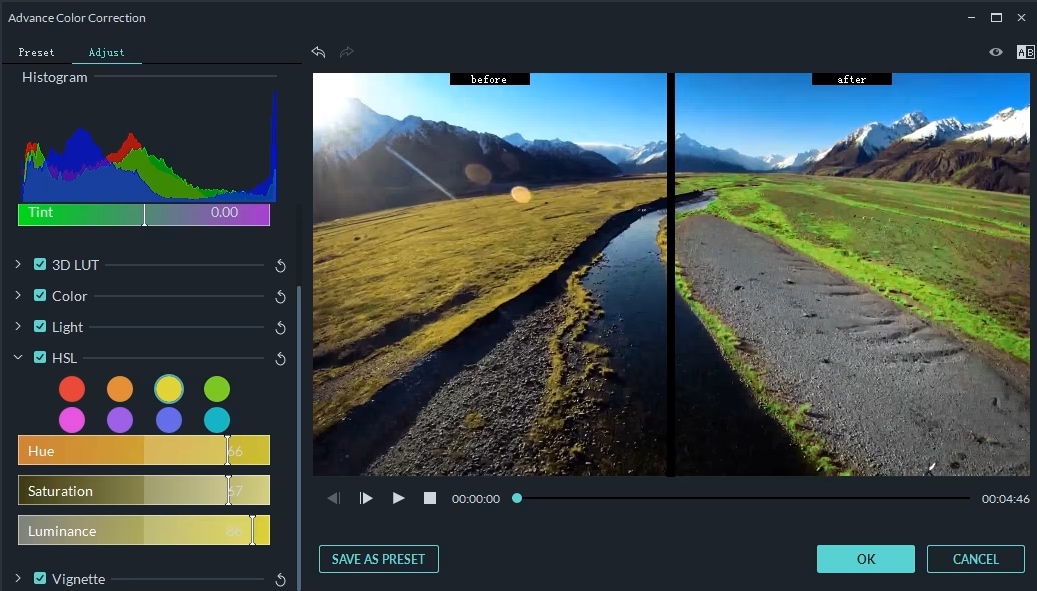This screenshot has height=591, width=1037.
Task: Select the red HSL color
Action: tap(71, 389)
